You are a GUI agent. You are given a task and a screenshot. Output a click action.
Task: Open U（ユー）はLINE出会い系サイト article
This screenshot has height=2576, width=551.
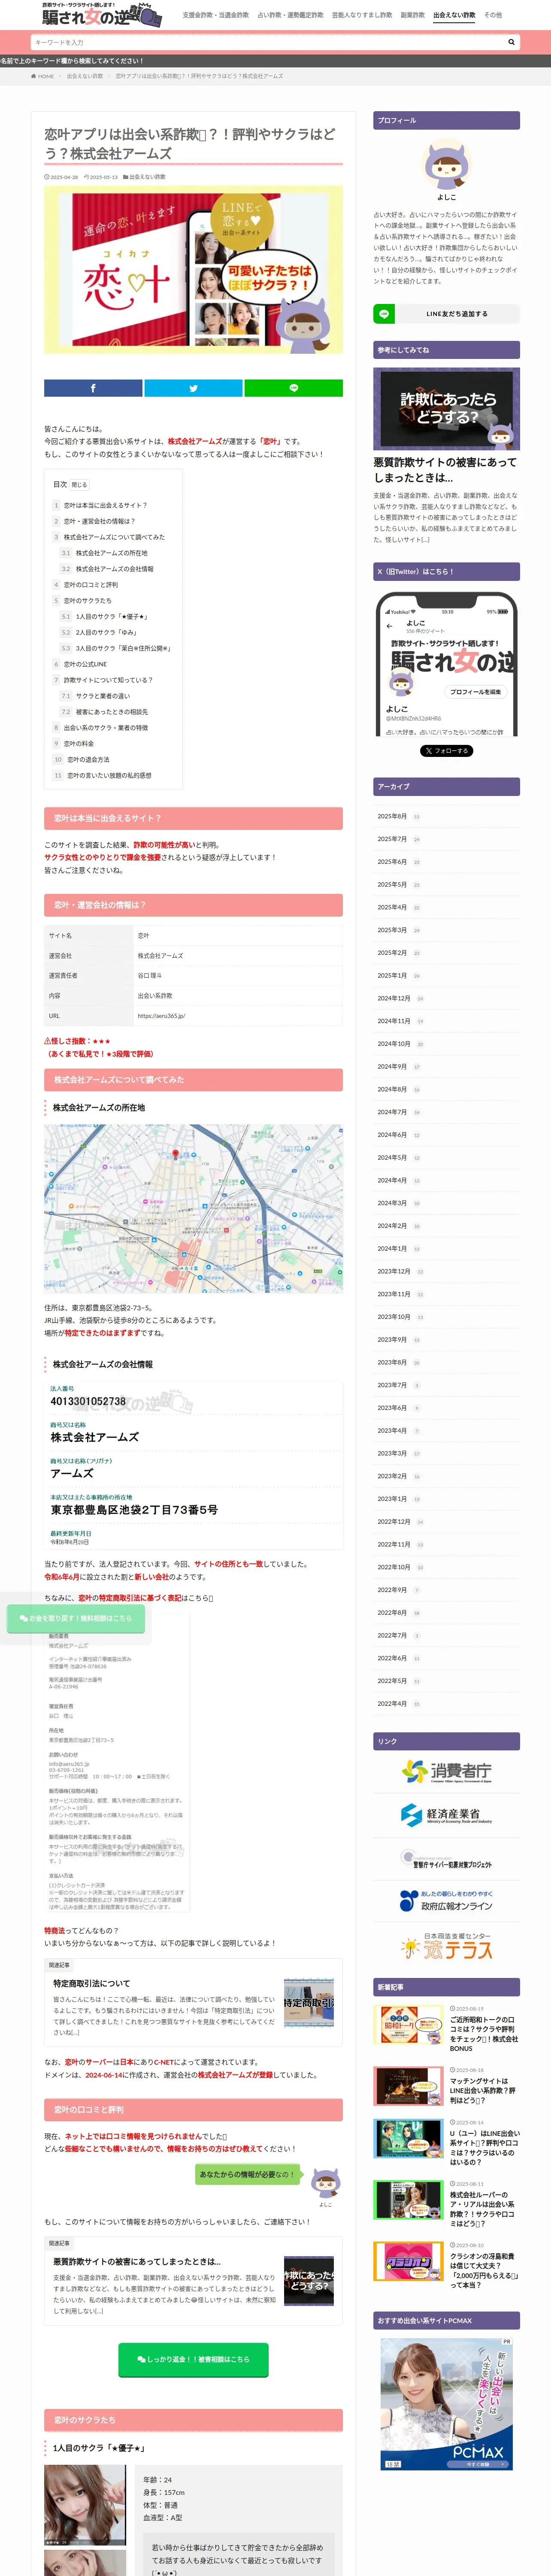pyautogui.click(x=483, y=2147)
